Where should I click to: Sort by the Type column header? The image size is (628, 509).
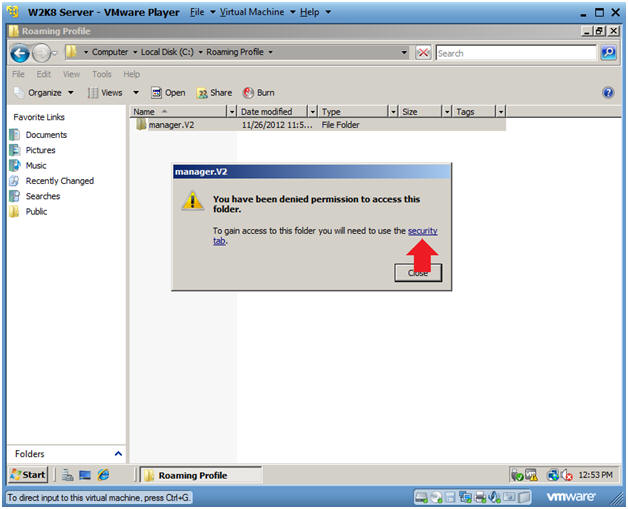click(x=353, y=111)
